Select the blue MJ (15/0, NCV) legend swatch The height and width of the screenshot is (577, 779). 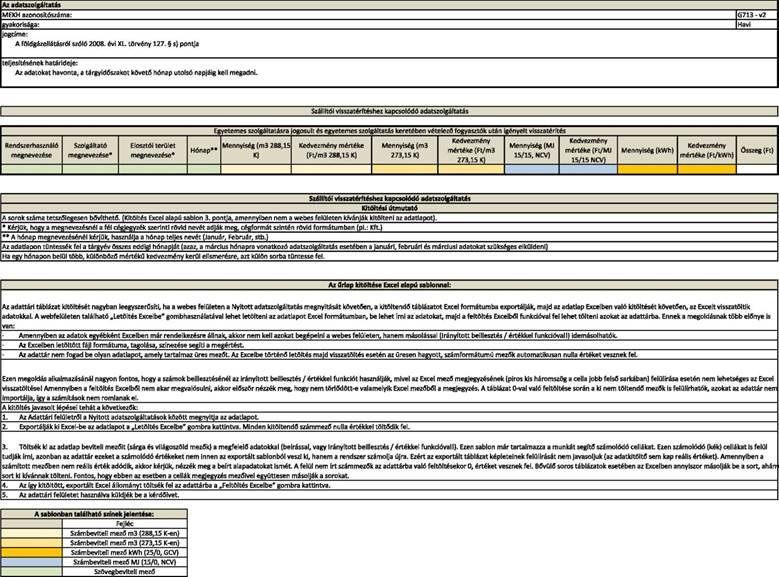pos(31,562)
